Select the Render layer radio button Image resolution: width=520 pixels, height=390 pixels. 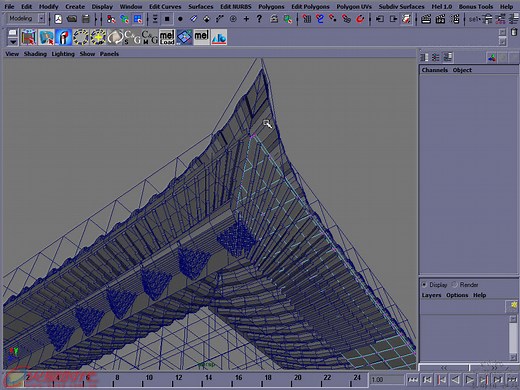[x=455, y=285]
